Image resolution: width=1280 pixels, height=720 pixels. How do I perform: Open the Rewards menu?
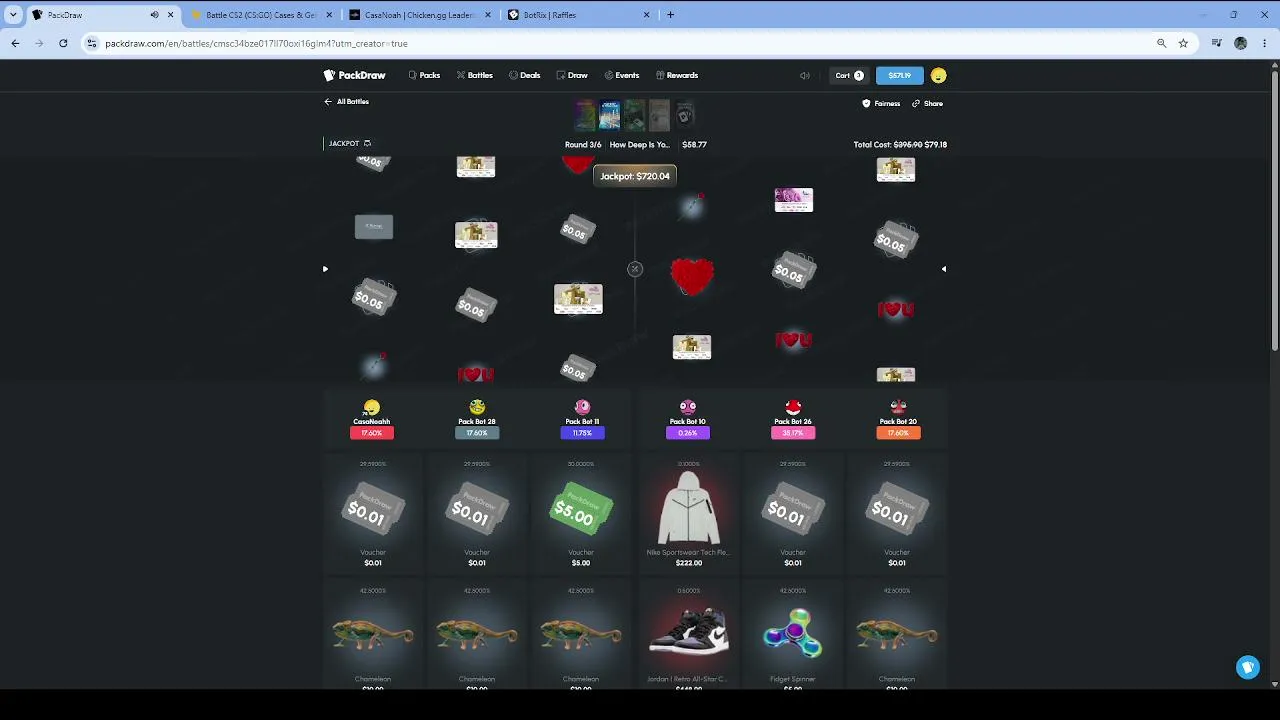(677, 75)
